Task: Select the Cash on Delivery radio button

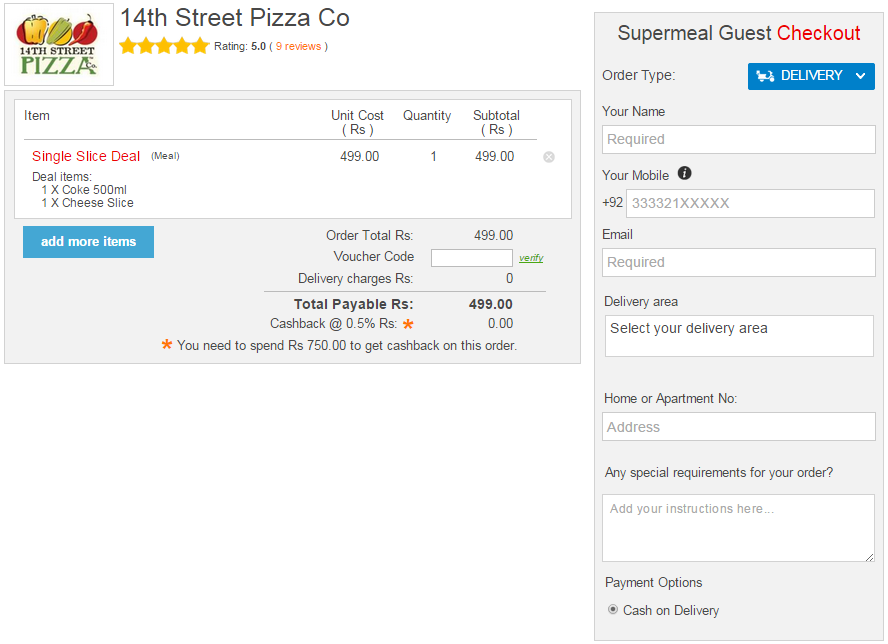Action: pos(612,609)
